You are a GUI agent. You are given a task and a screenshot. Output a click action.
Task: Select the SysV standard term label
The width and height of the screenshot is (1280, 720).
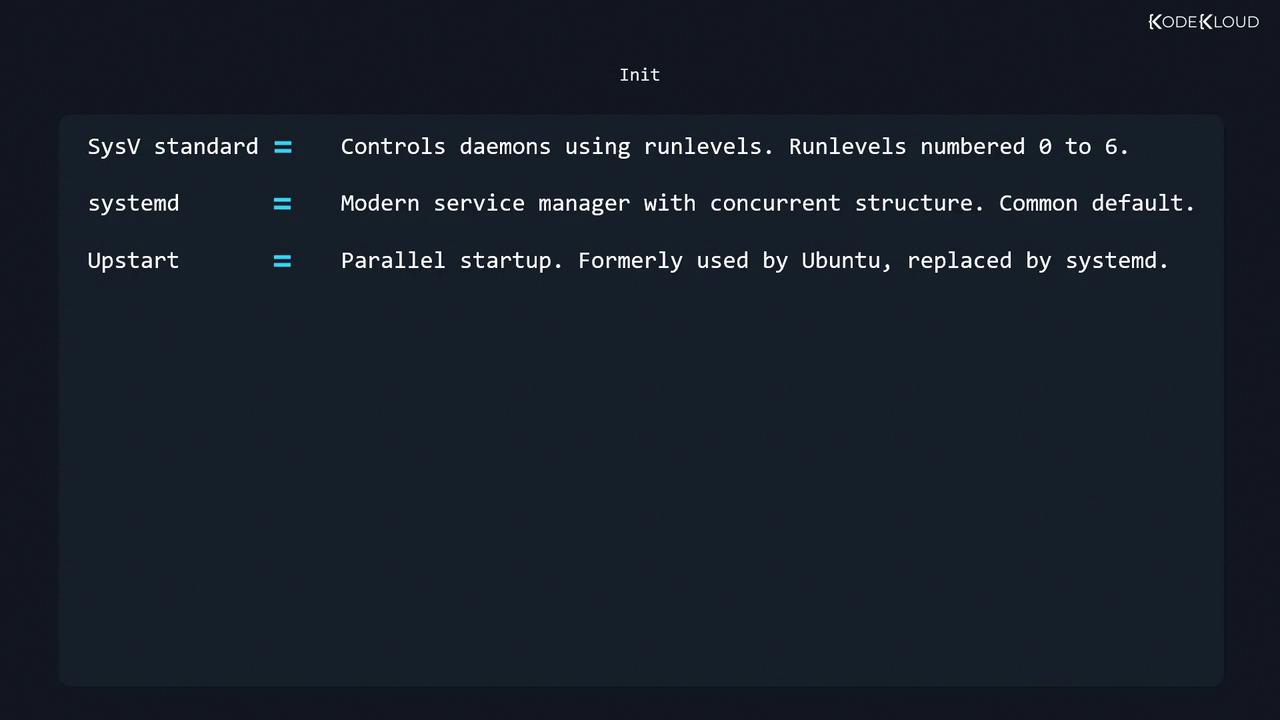pos(173,147)
